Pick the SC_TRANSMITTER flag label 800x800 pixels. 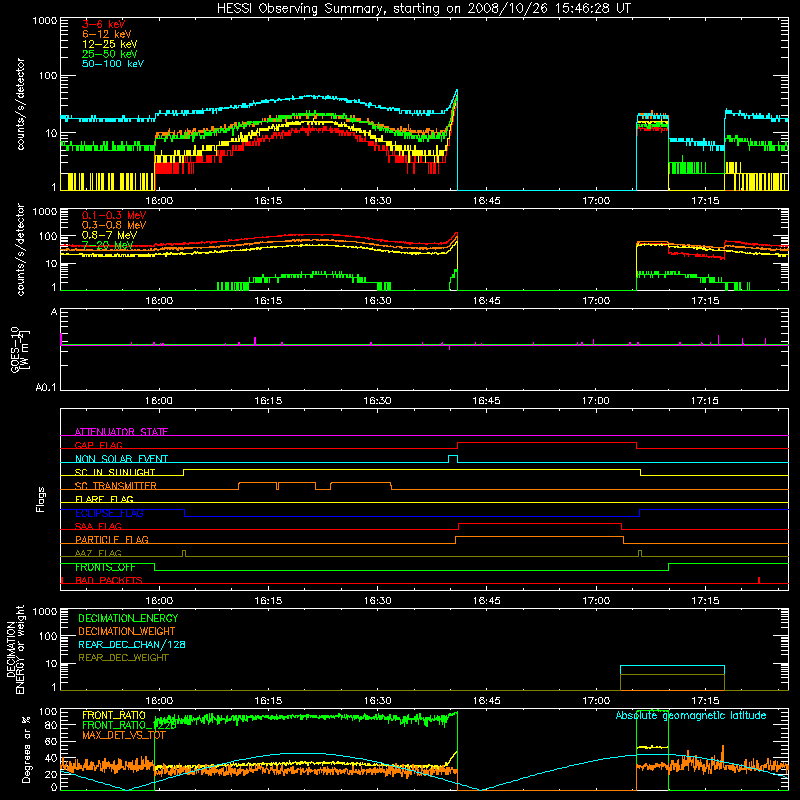[116, 486]
